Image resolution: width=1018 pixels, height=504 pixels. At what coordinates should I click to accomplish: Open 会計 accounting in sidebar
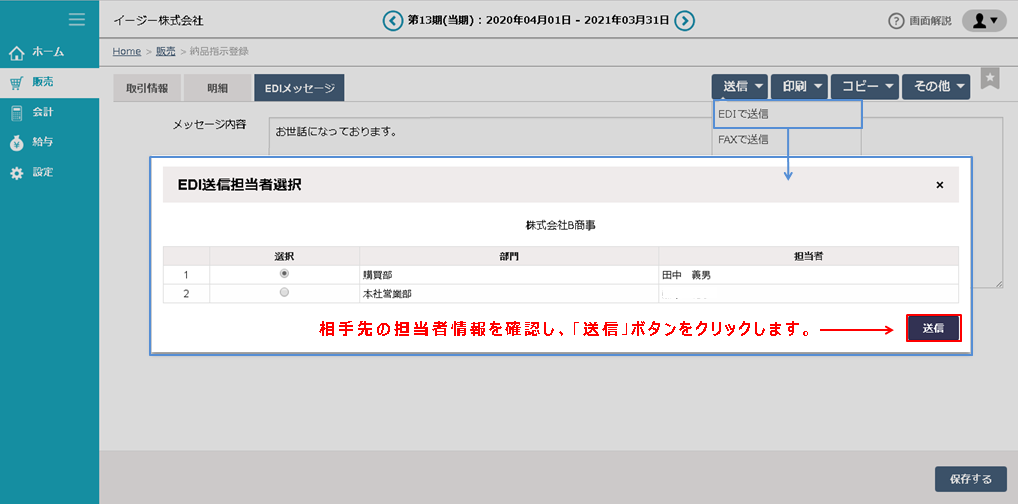point(42,112)
